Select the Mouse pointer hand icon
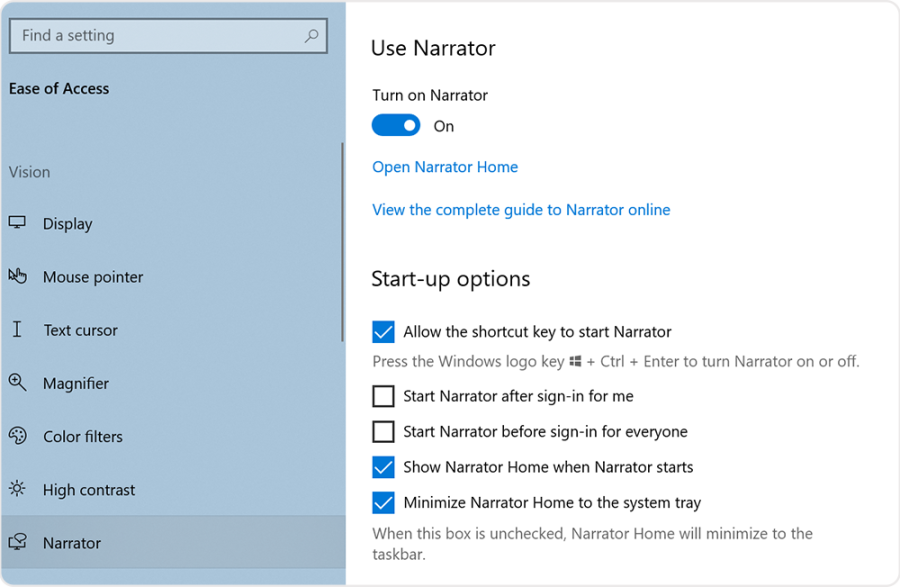The width and height of the screenshot is (900, 587). (x=17, y=277)
